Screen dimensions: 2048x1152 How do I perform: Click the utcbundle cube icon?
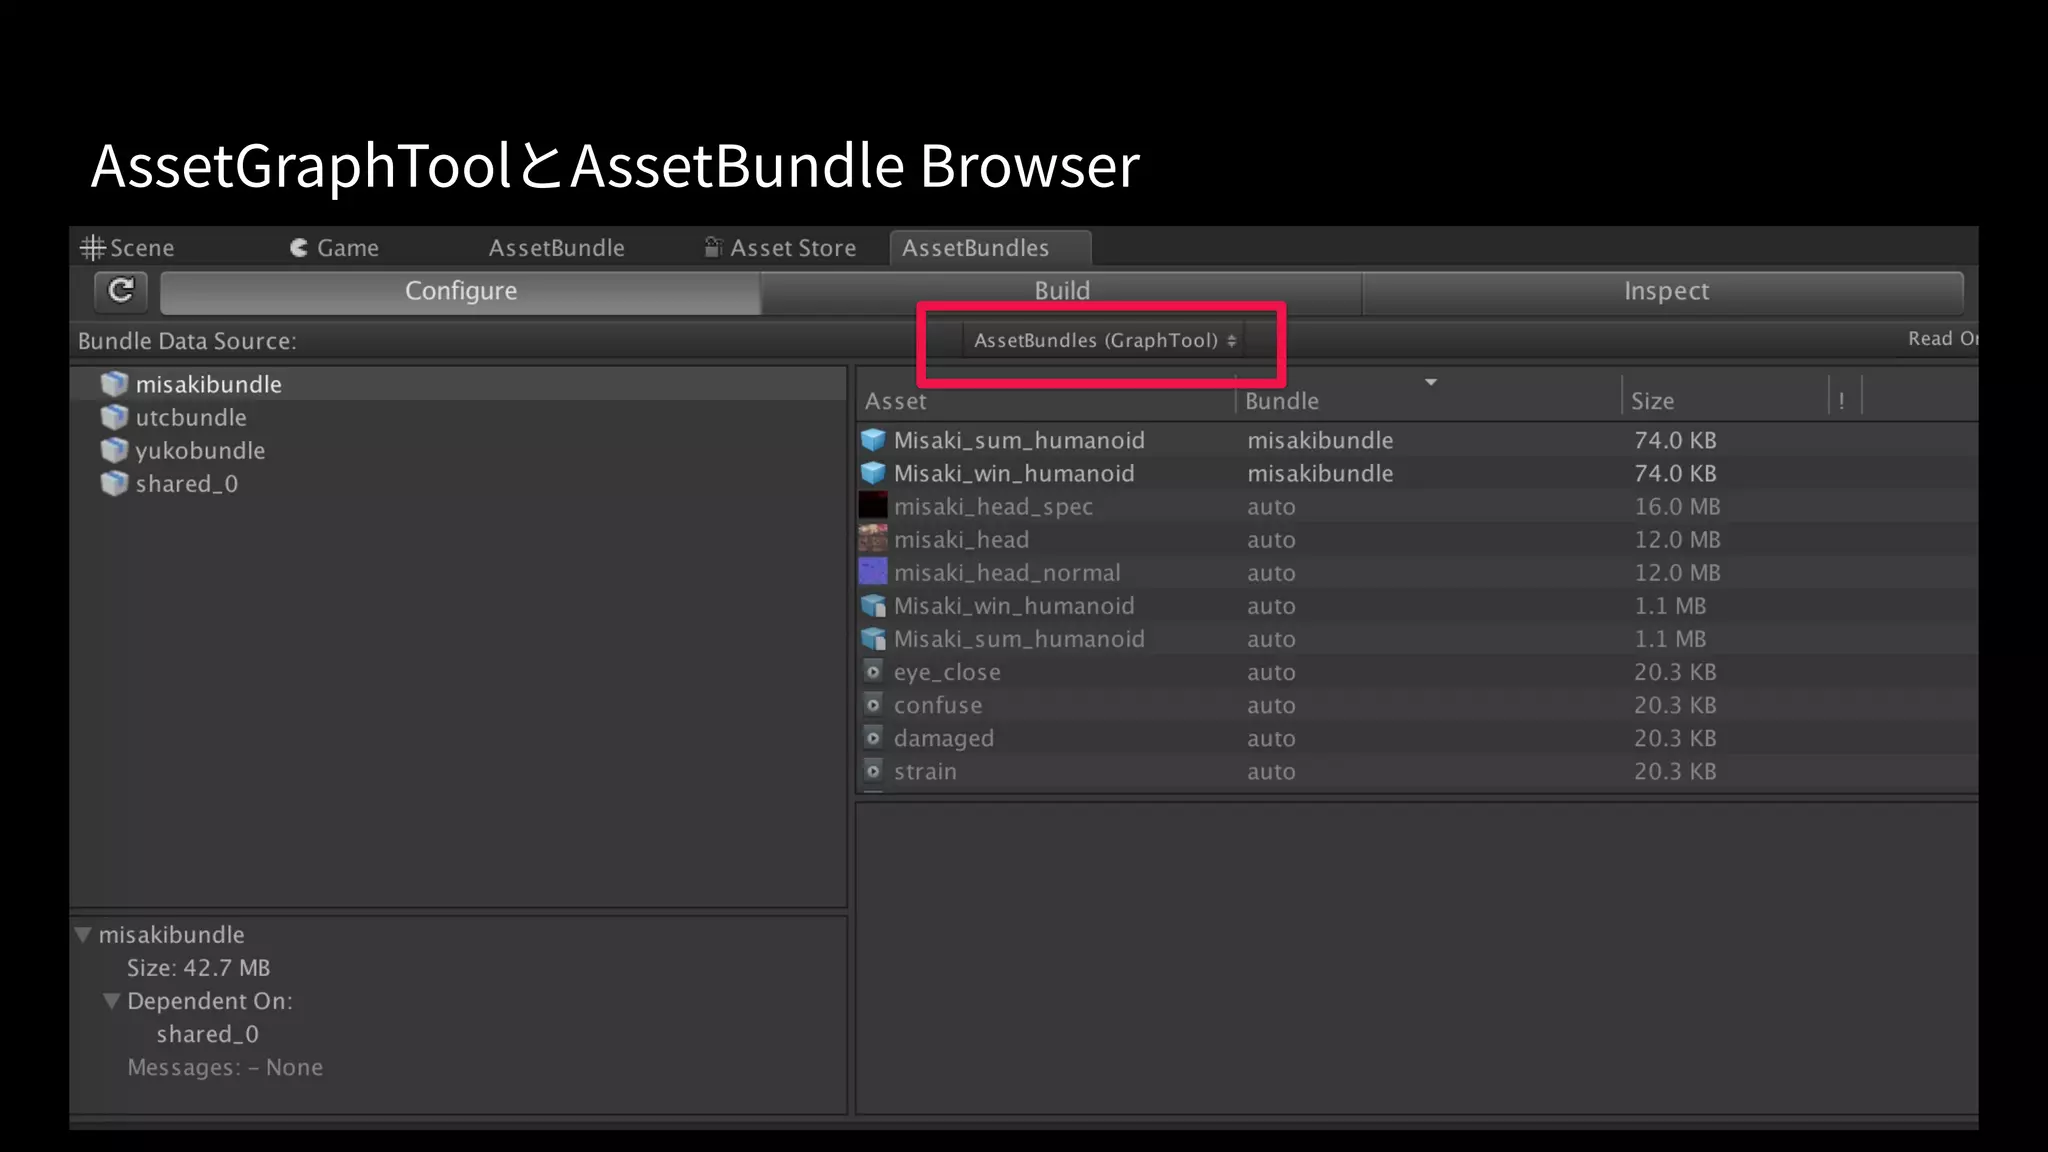pos(114,417)
